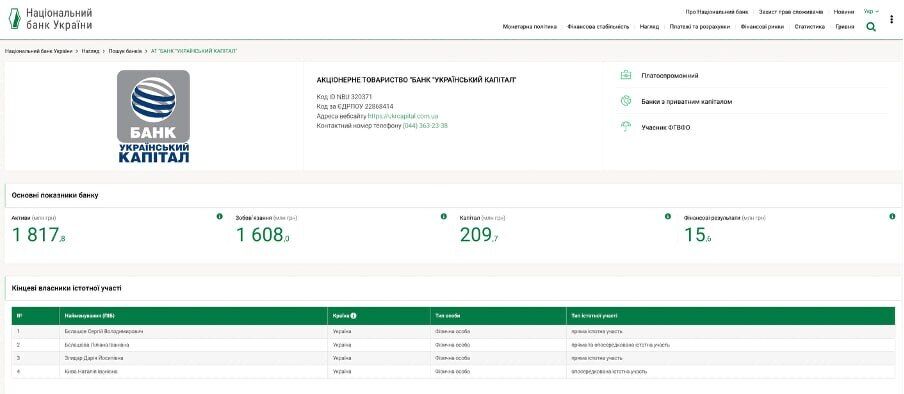Select owner row Кияк Наталія Іванівна

[453, 371]
